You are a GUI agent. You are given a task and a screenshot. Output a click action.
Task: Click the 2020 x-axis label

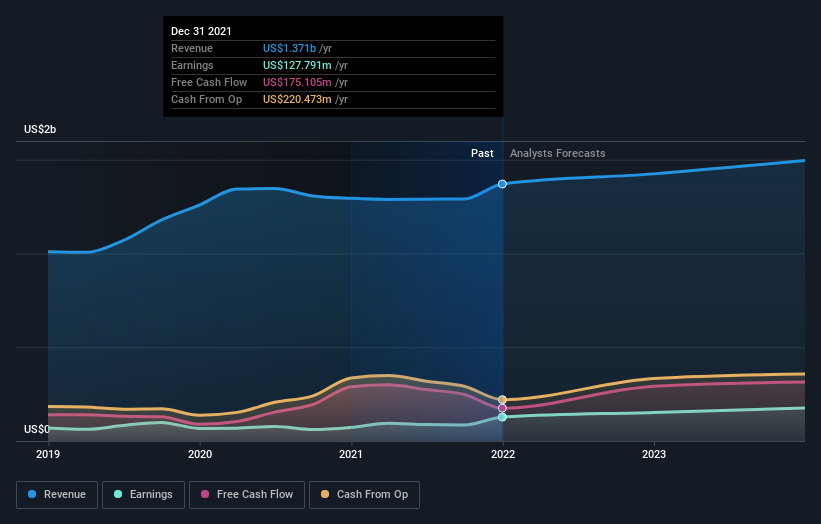point(200,454)
